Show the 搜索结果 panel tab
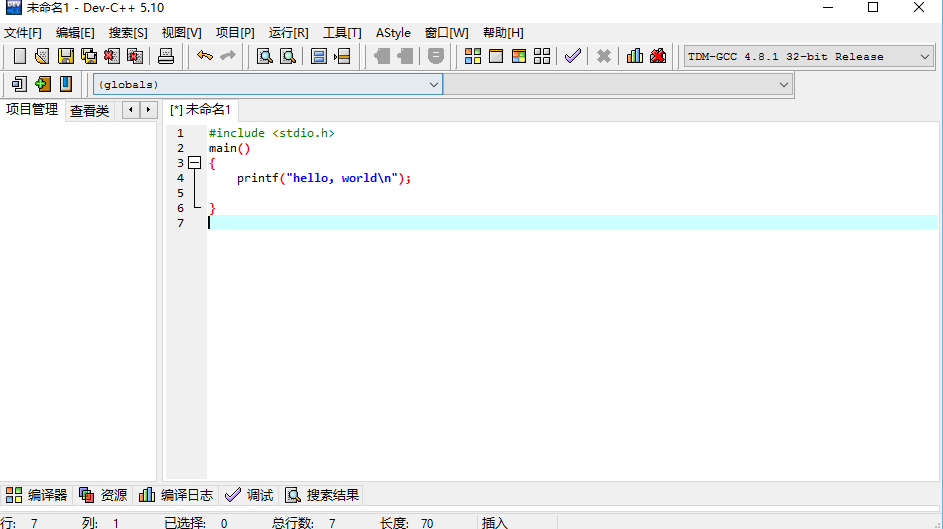 pos(323,495)
